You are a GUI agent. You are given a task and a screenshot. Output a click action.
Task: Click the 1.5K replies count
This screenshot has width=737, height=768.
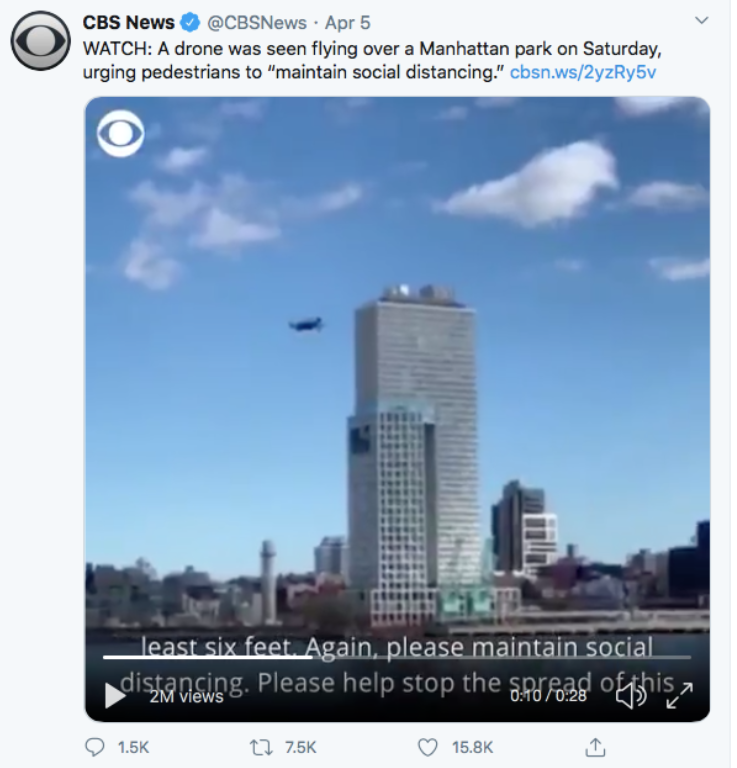pos(133,747)
